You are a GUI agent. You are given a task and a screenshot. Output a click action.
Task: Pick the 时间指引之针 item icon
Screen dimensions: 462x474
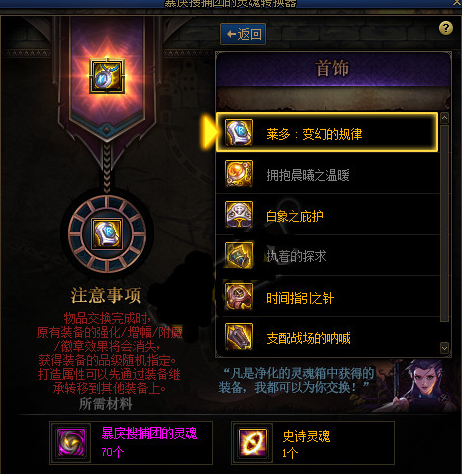(239, 296)
